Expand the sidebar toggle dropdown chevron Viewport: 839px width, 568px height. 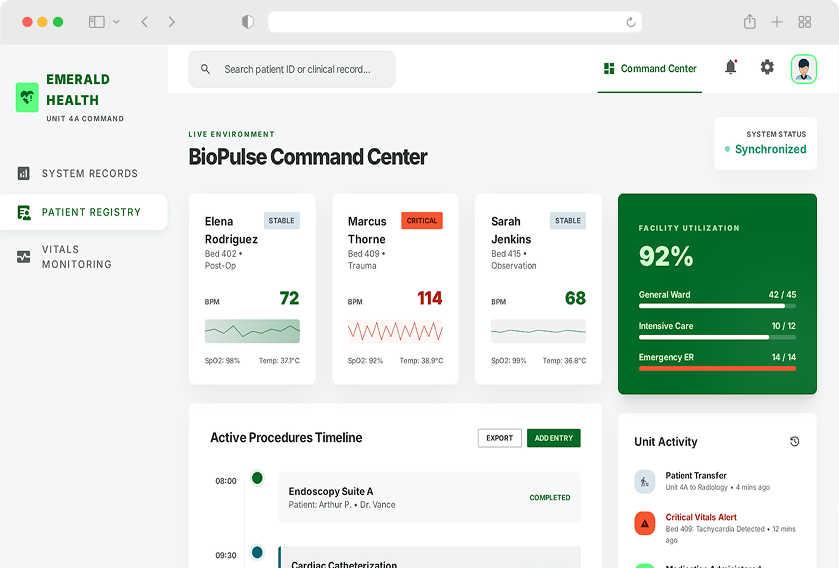pos(116,22)
